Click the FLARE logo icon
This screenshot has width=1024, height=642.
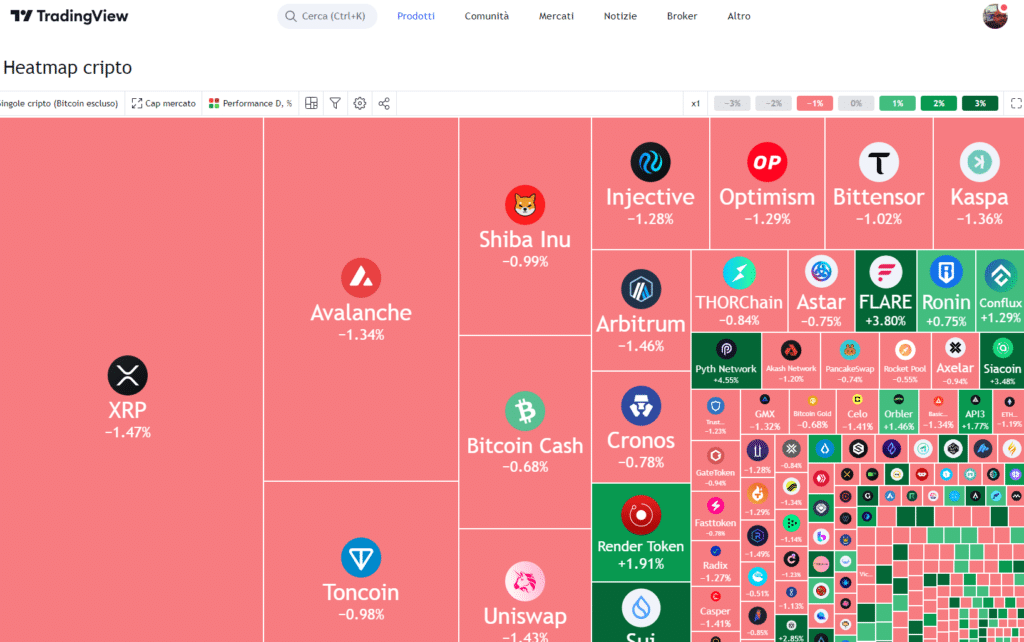pos(886,272)
